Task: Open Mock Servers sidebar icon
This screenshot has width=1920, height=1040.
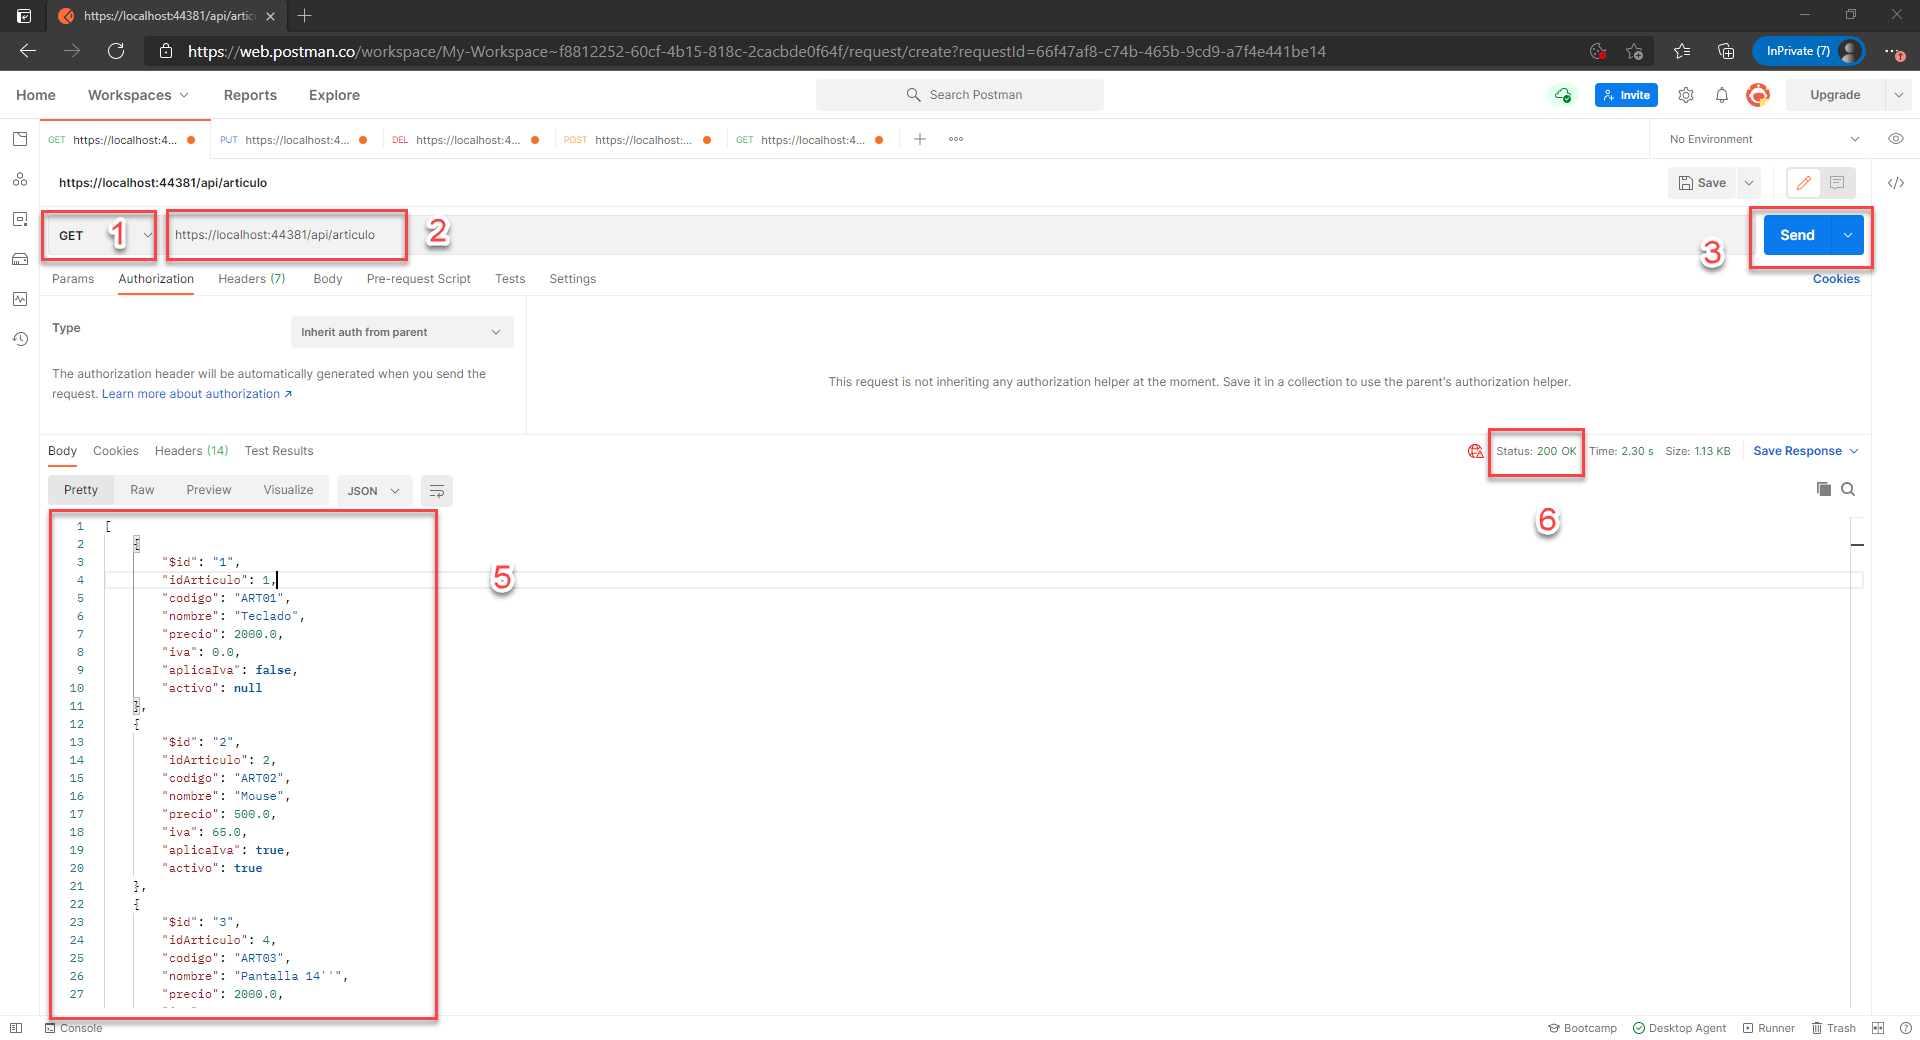Action: (20, 259)
